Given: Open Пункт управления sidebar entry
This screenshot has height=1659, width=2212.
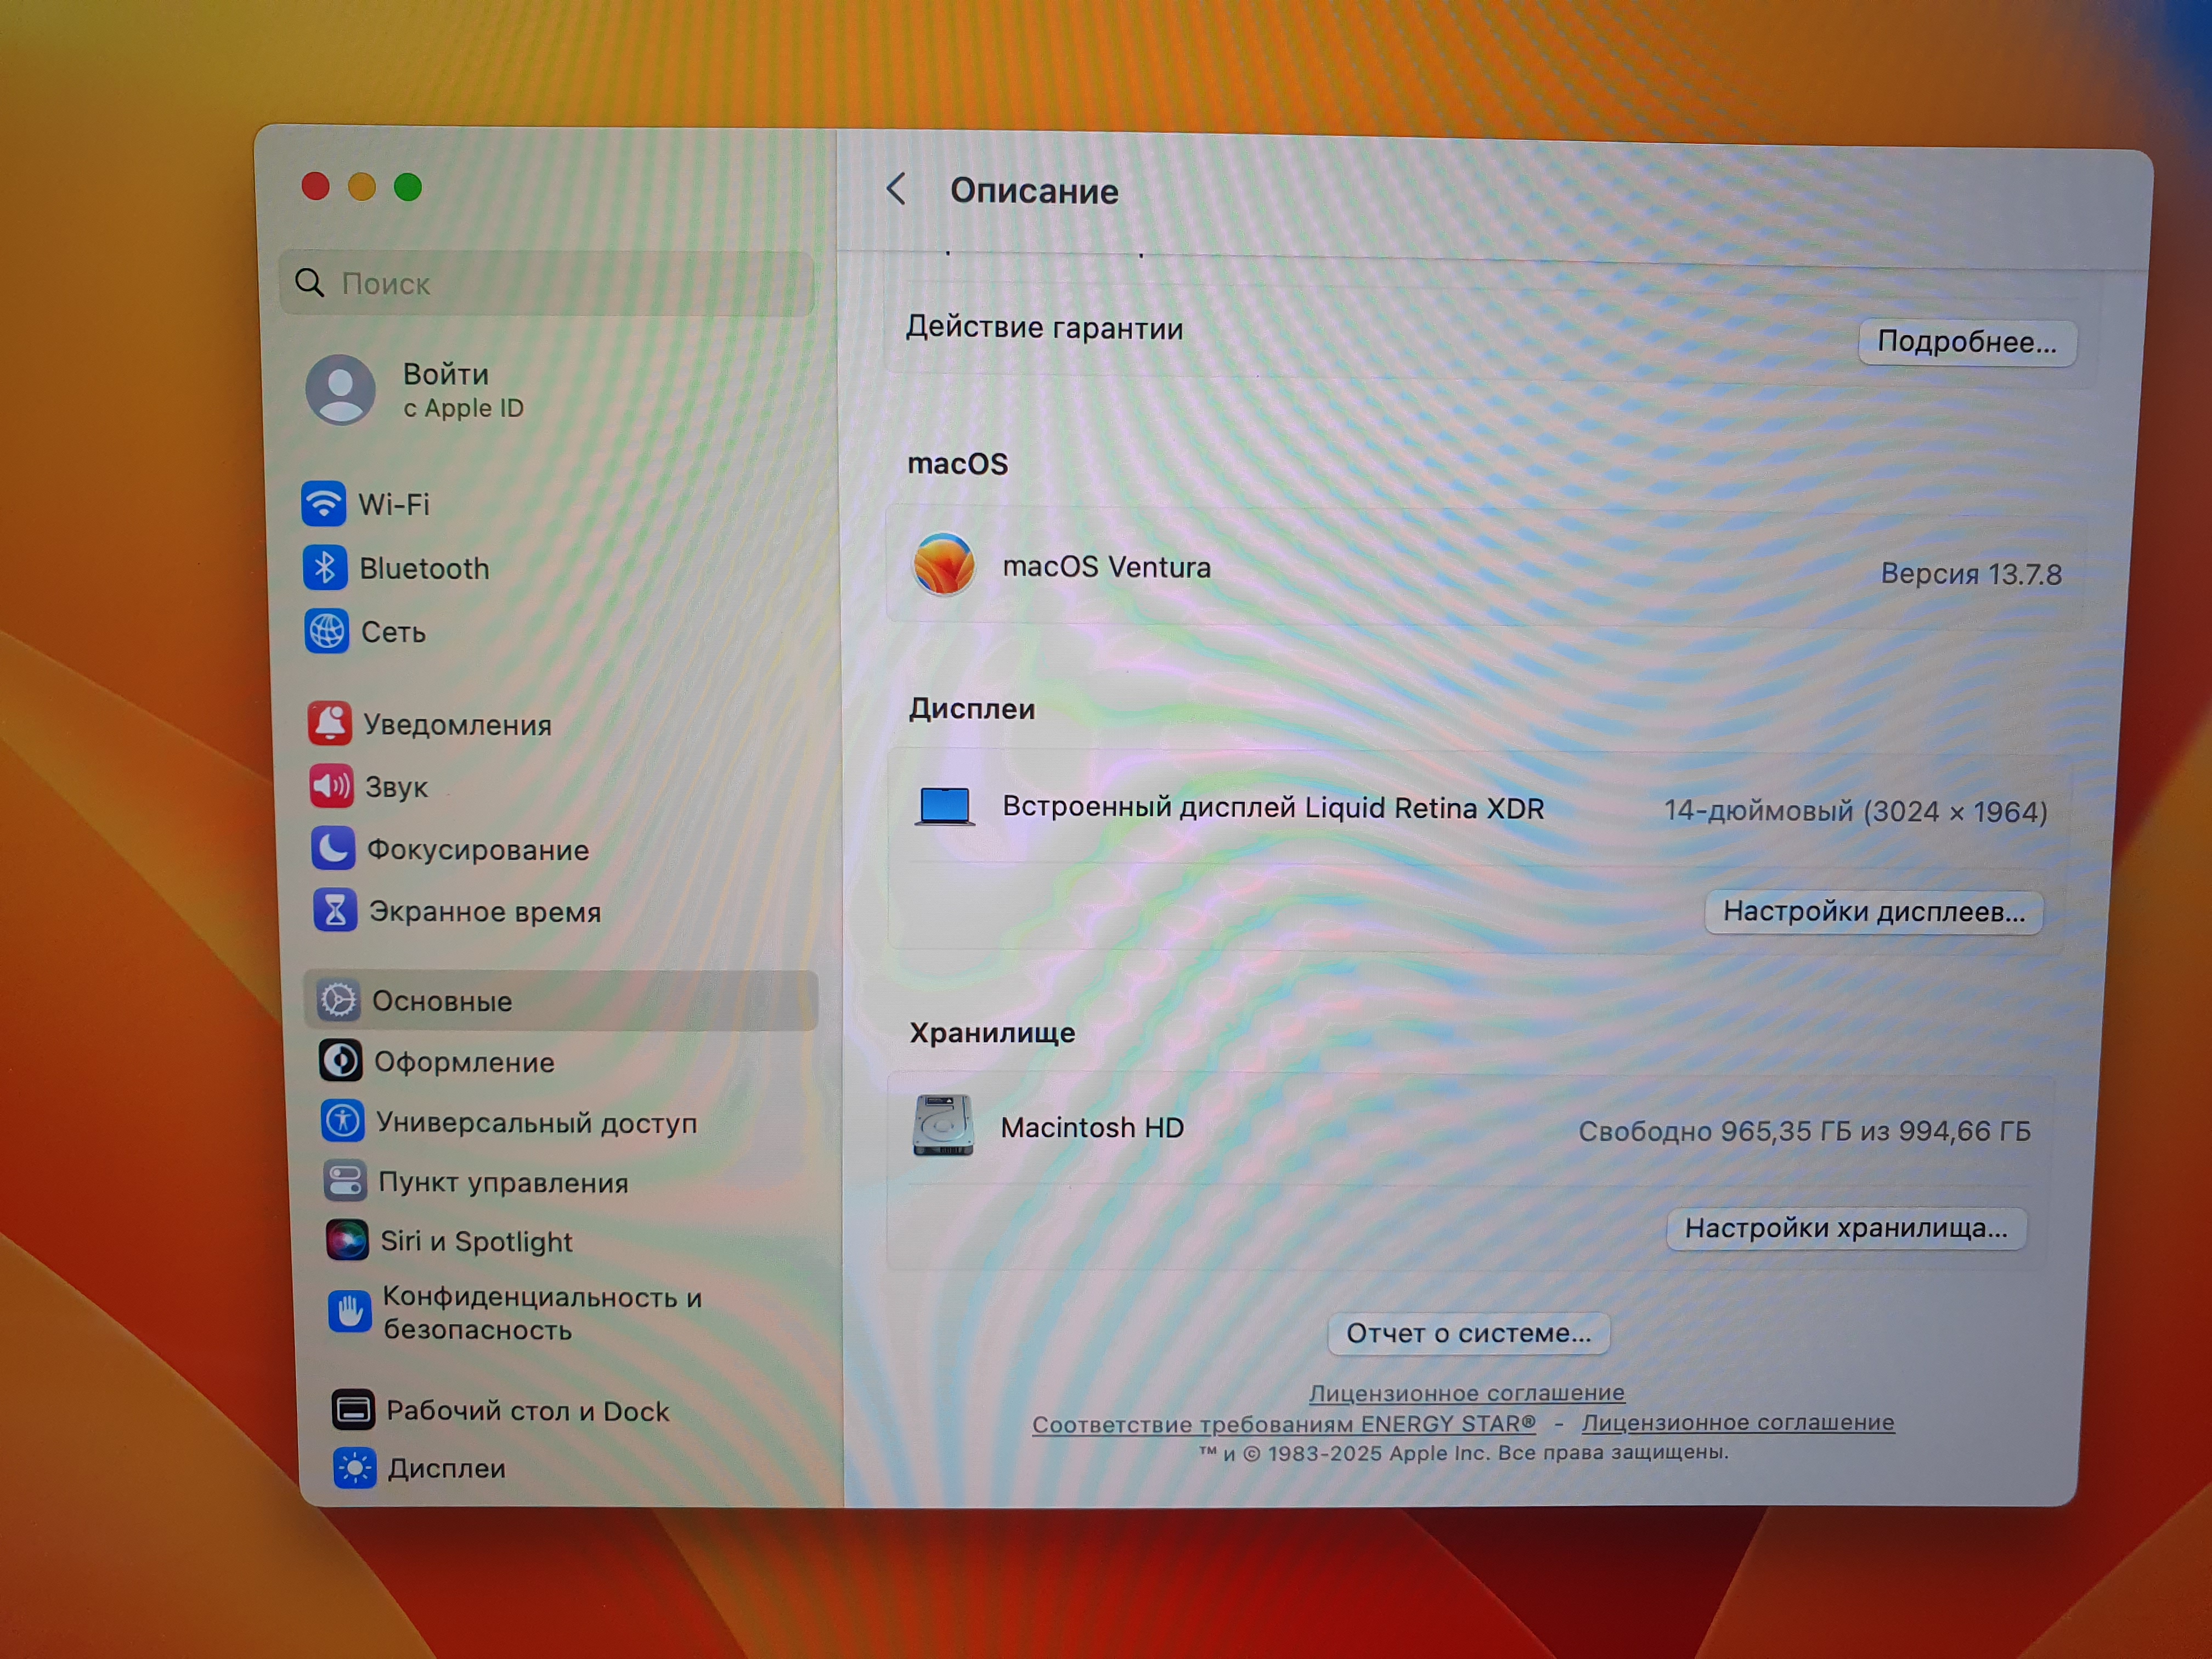Looking at the screenshot, I should coord(502,1182).
